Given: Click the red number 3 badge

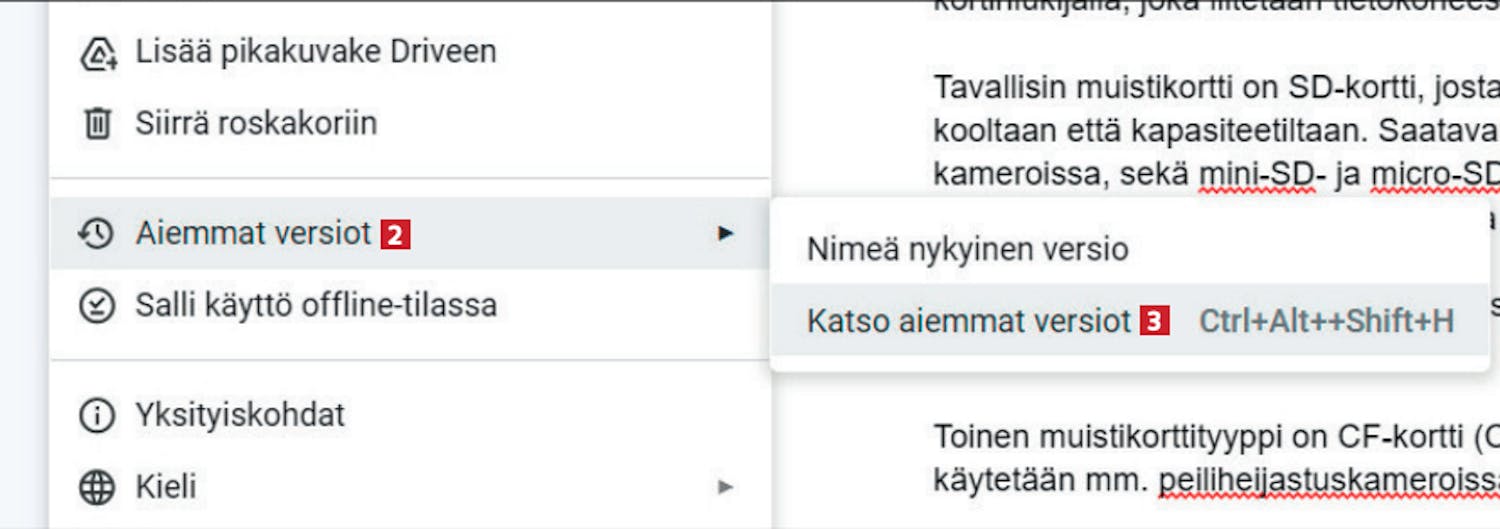Looking at the screenshot, I should (1154, 322).
